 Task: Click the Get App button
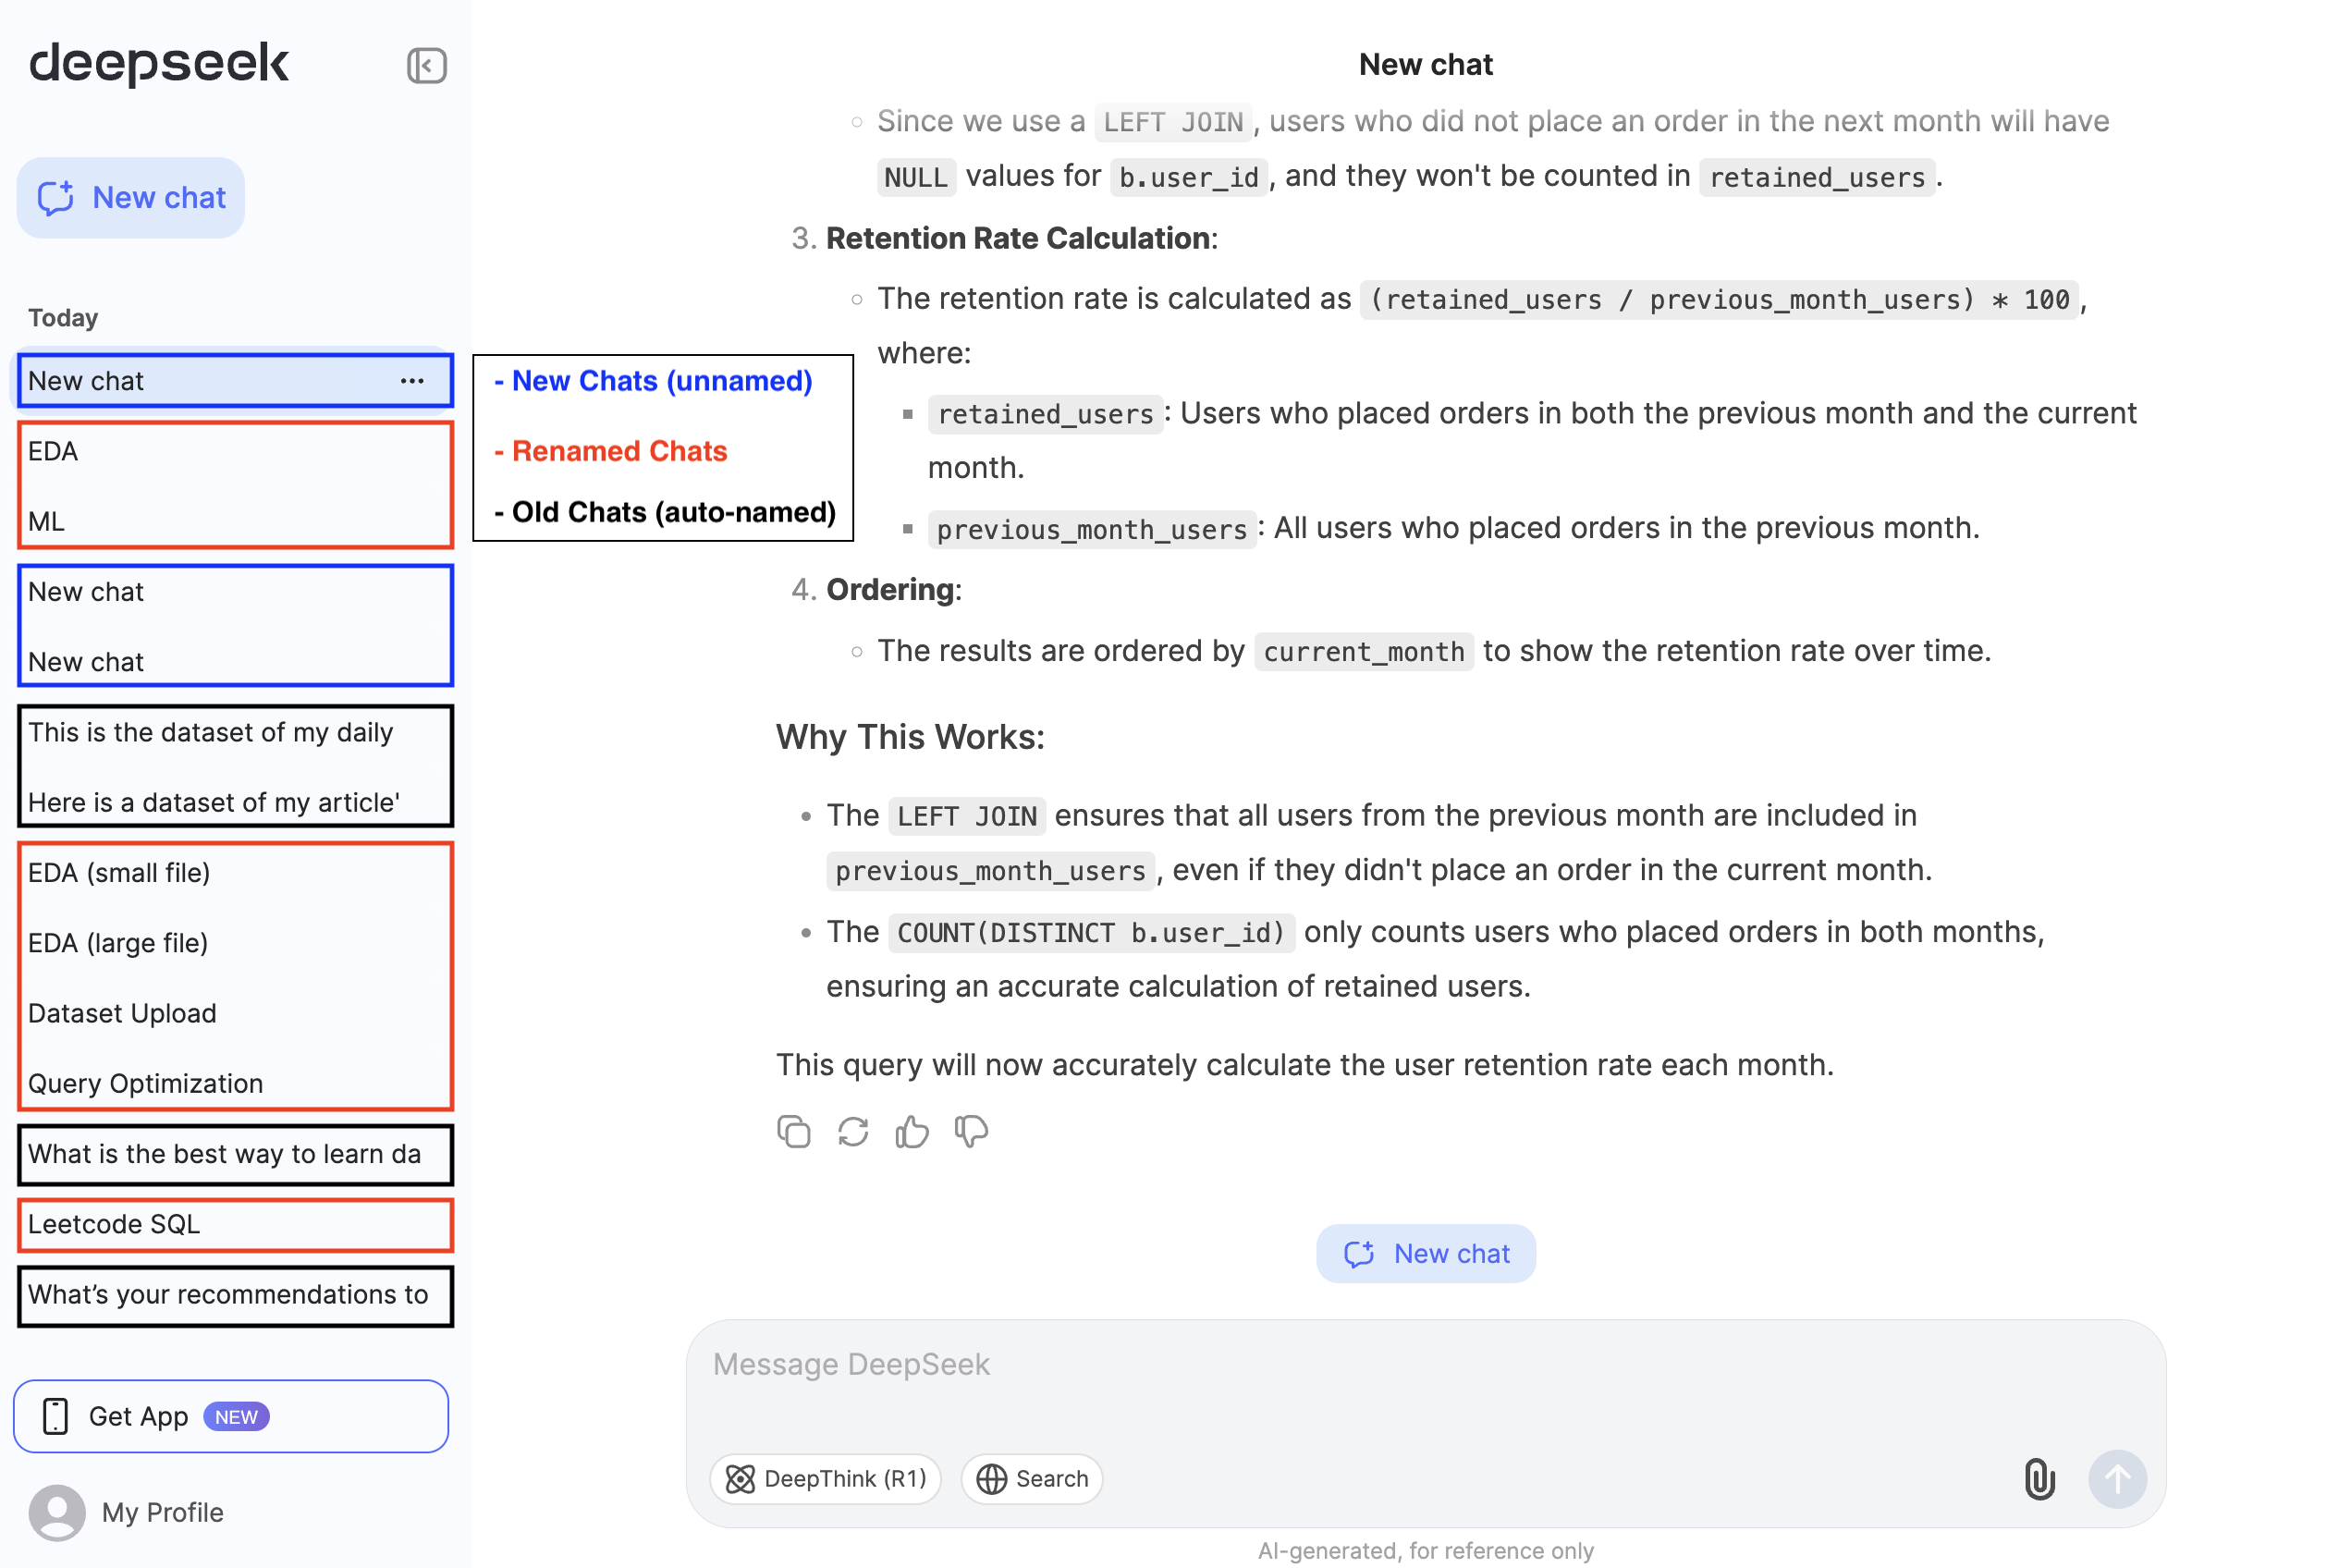pos(231,1416)
